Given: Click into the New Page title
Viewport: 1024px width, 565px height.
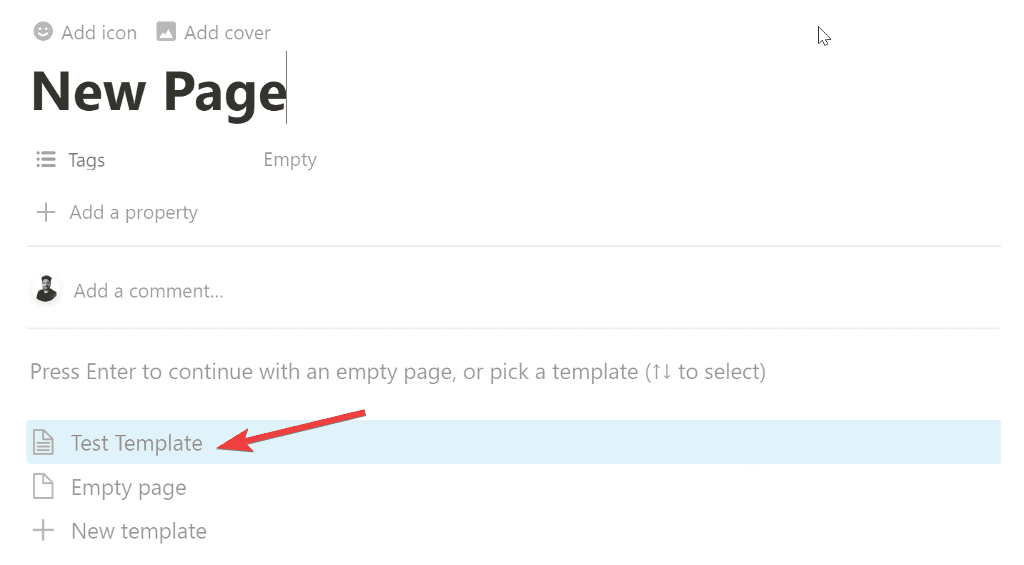Looking at the screenshot, I should [x=159, y=92].
